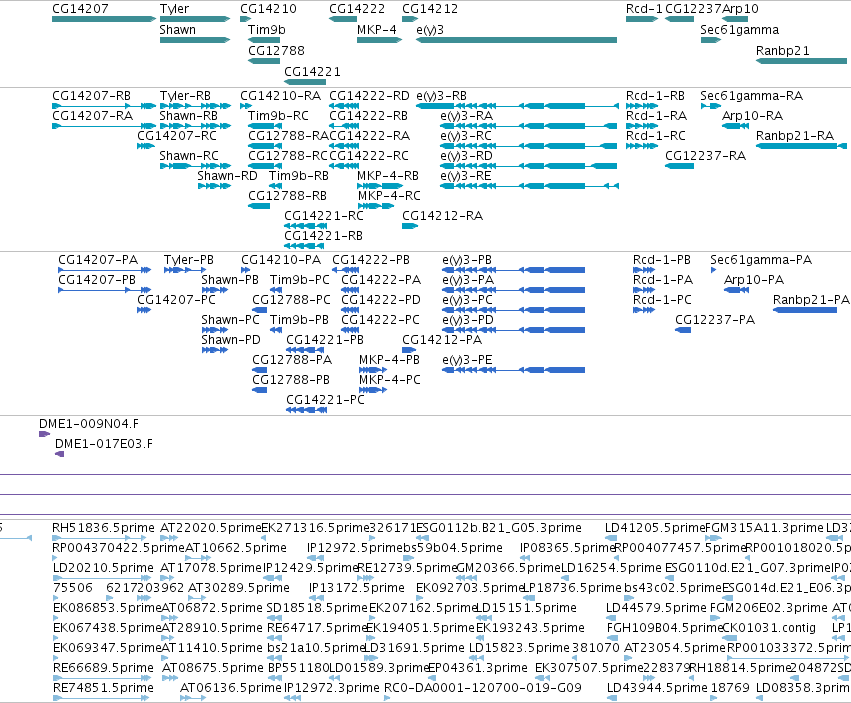
Task: Select the RC0-DA0001-120700-019-G09 EST label
Action: click(x=483, y=688)
